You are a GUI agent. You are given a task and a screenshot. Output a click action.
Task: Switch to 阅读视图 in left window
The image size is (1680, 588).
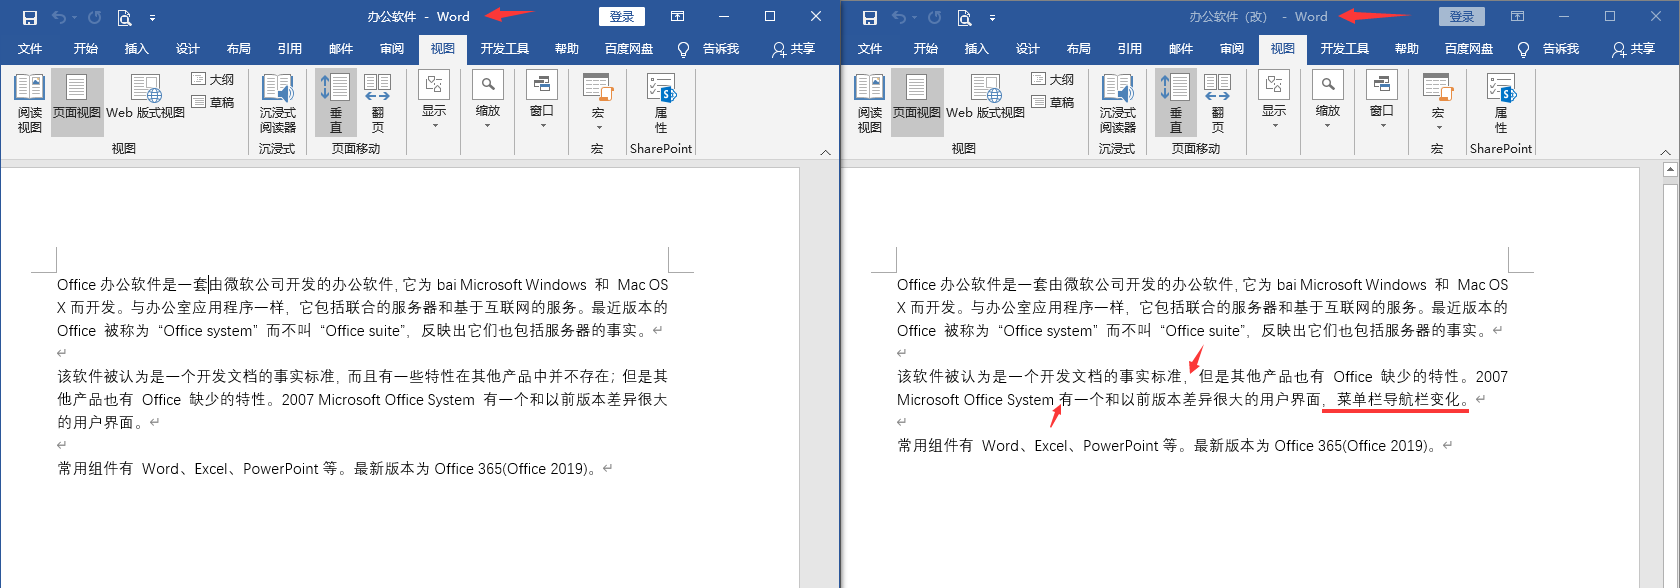pyautogui.click(x=29, y=103)
